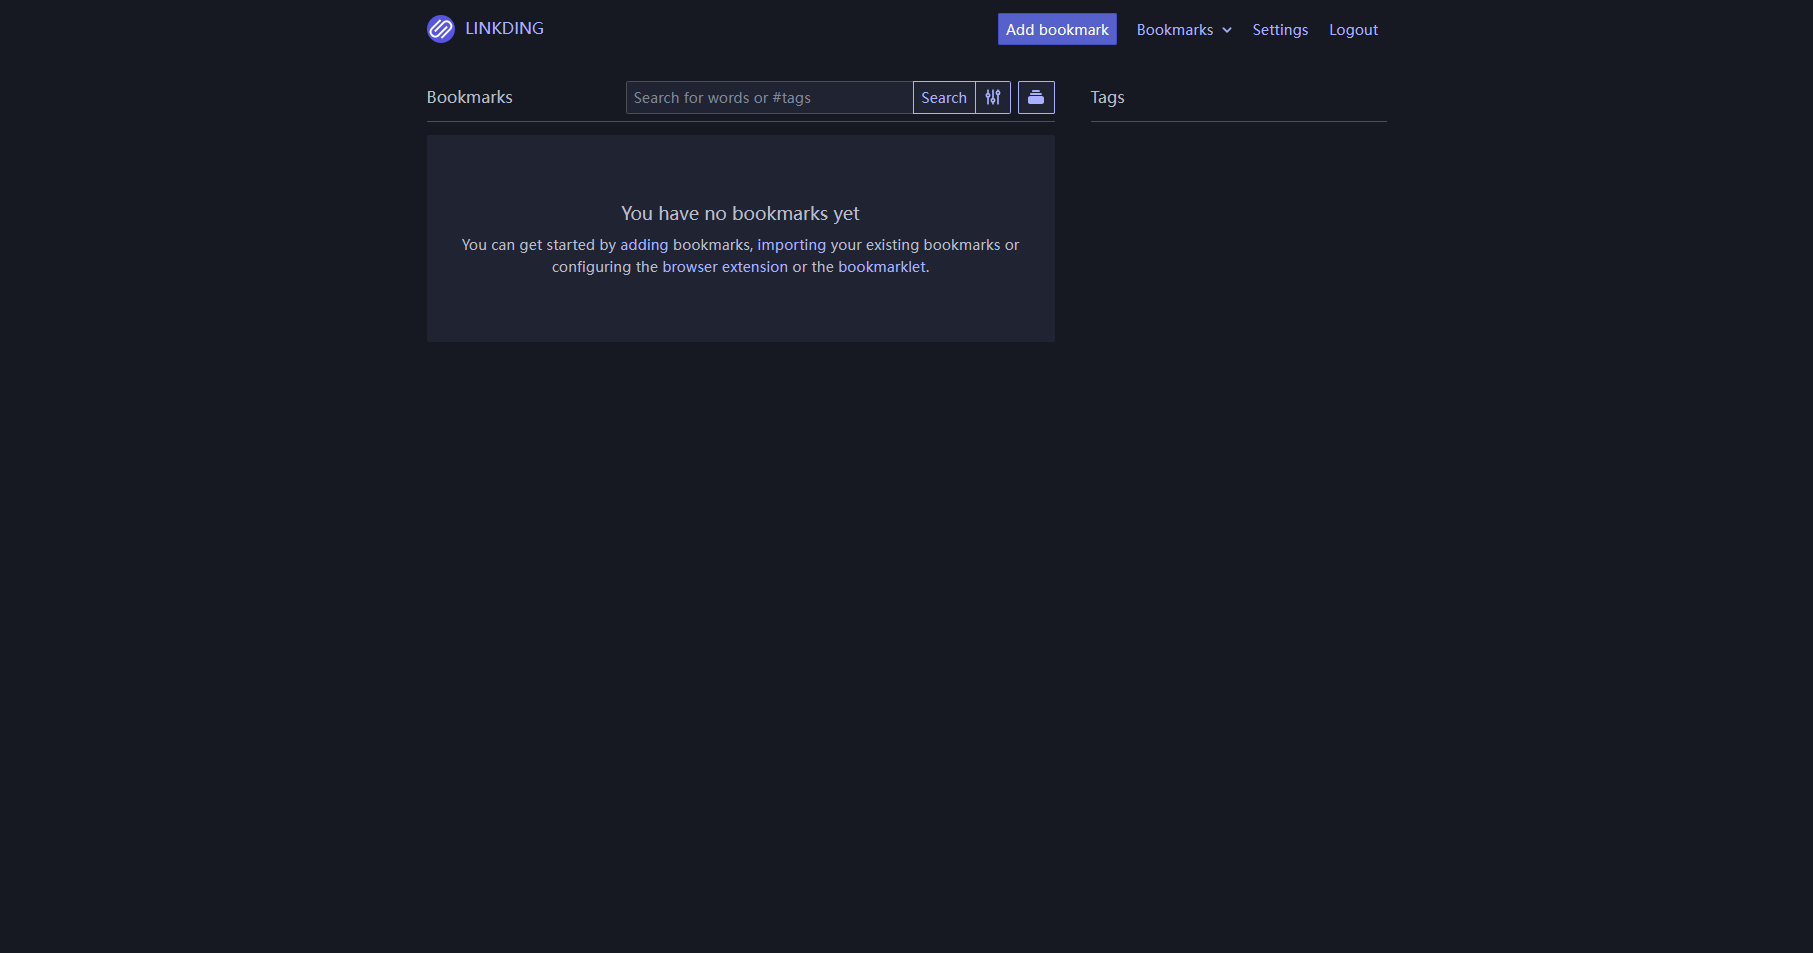Open the 'browser extension' link

coord(725,267)
